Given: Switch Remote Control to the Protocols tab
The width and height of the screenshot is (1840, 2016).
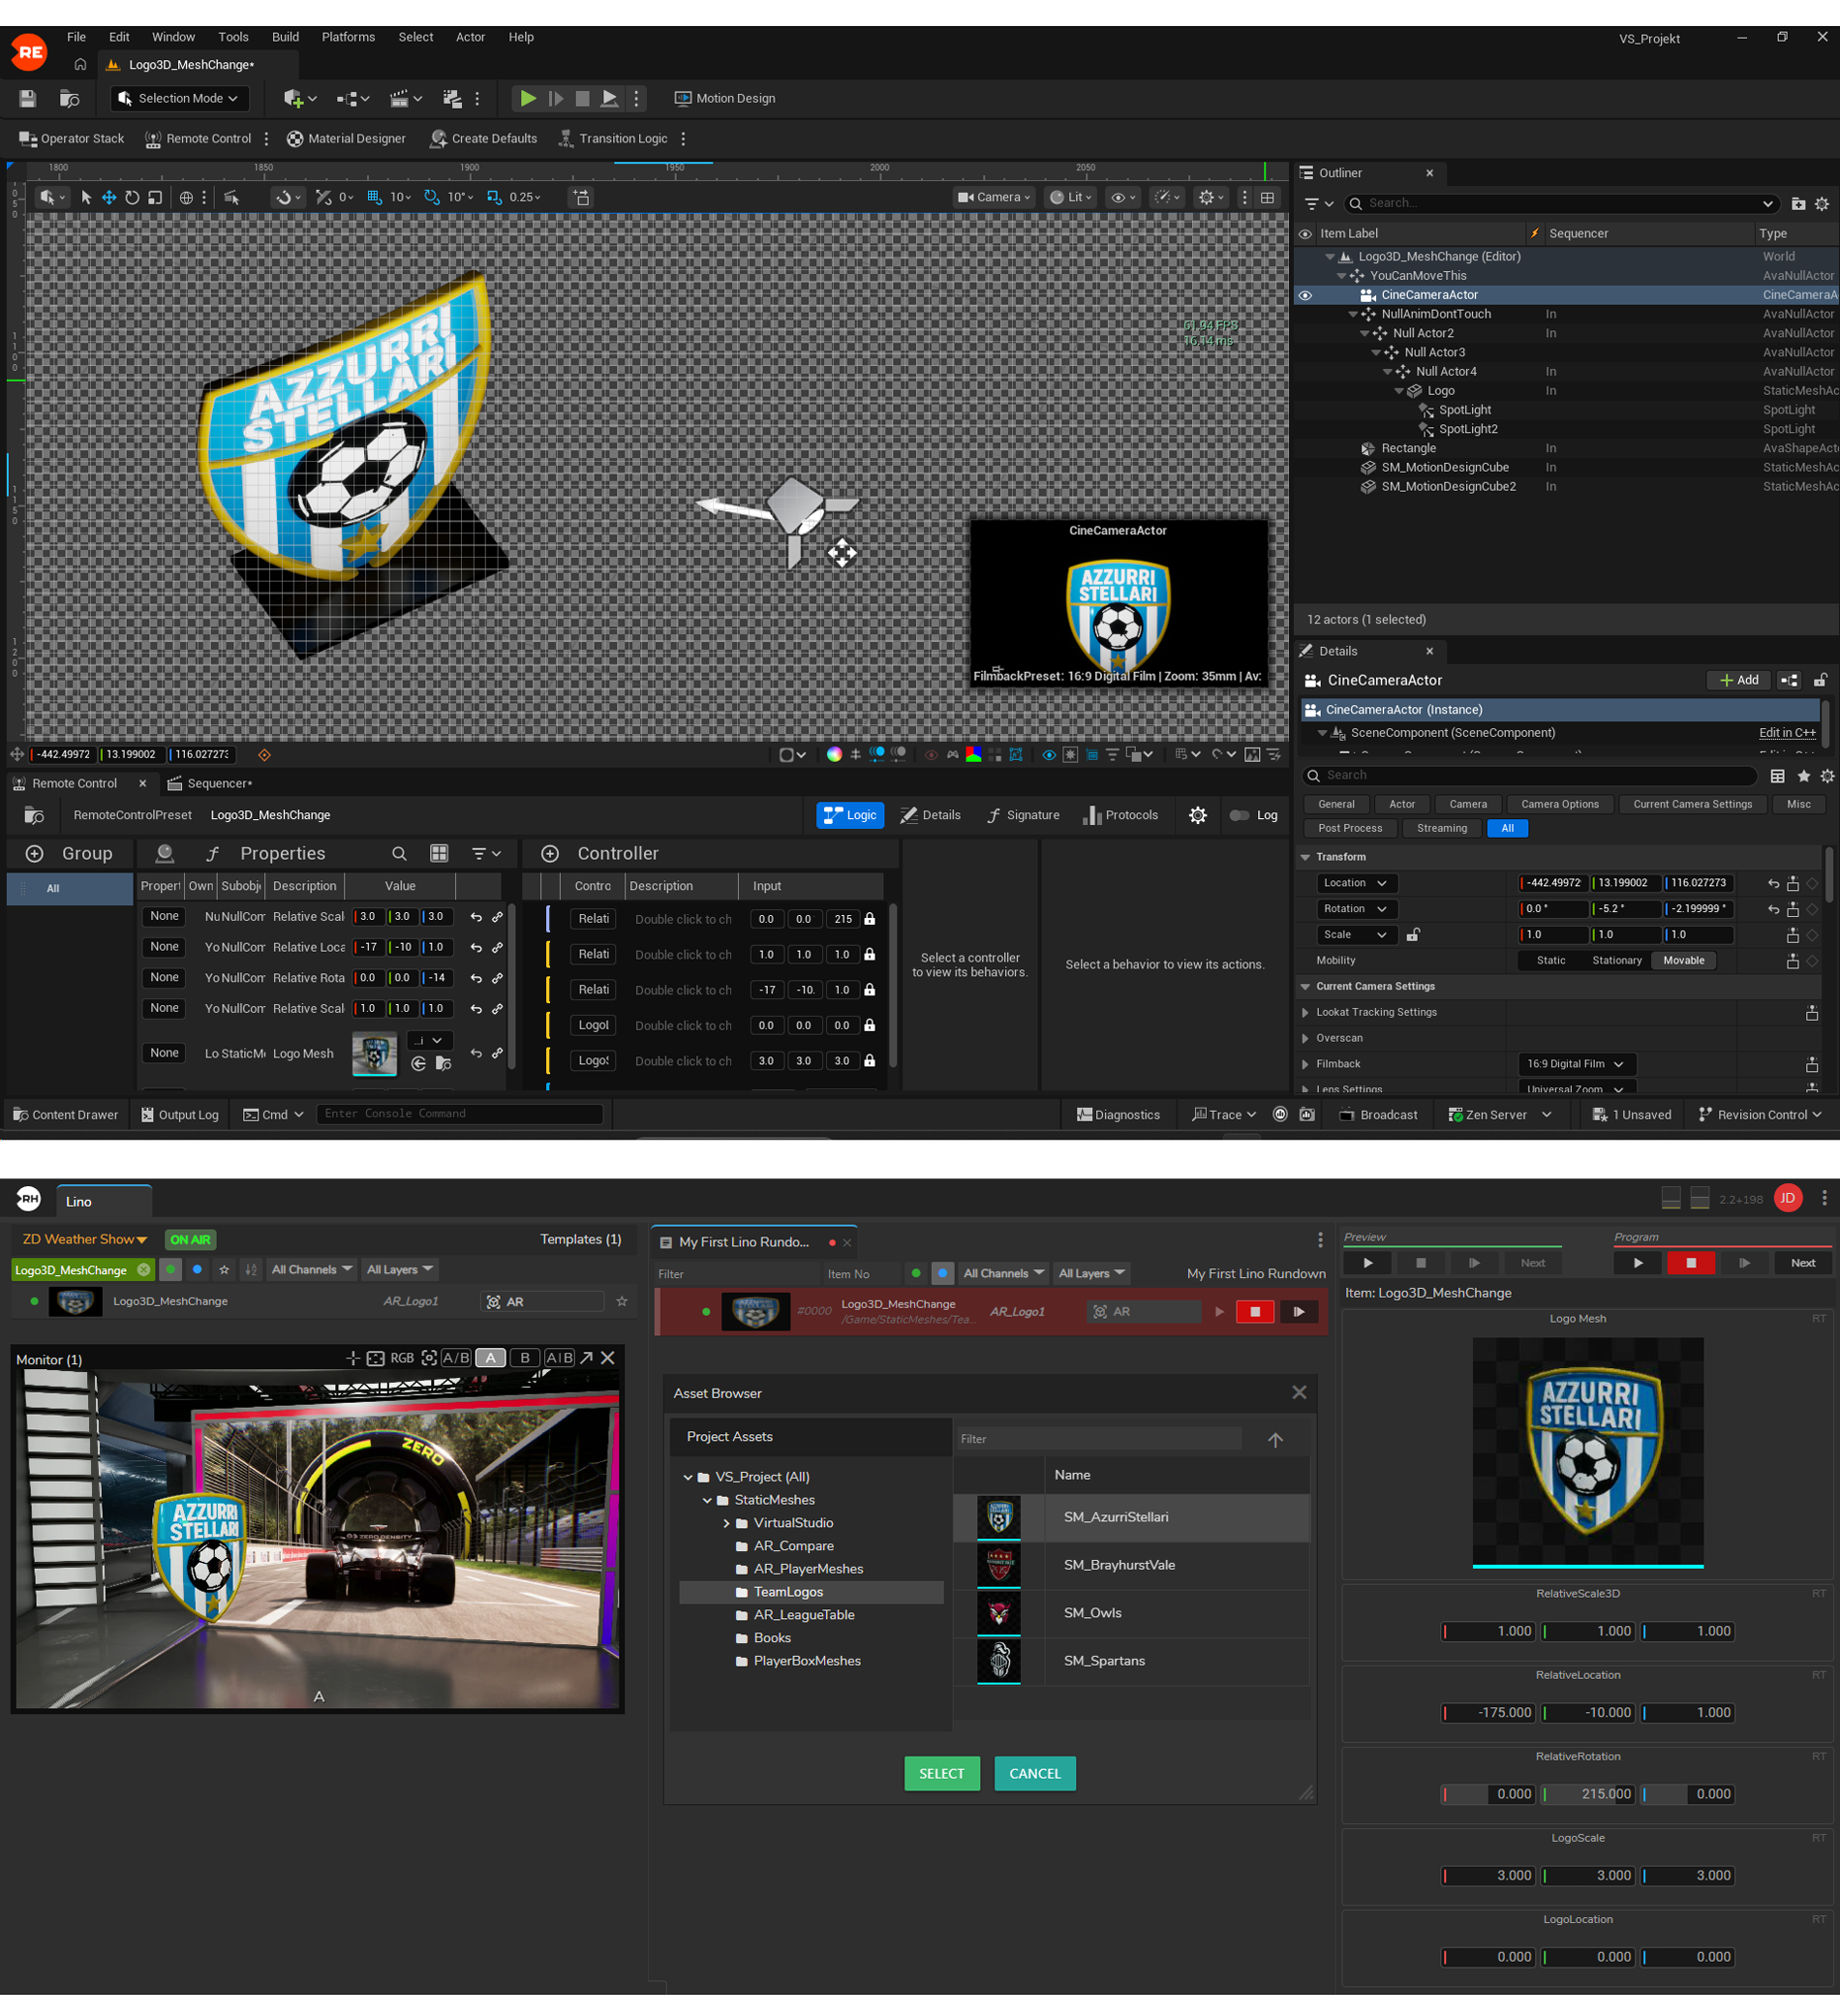Looking at the screenshot, I should click(1120, 816).
